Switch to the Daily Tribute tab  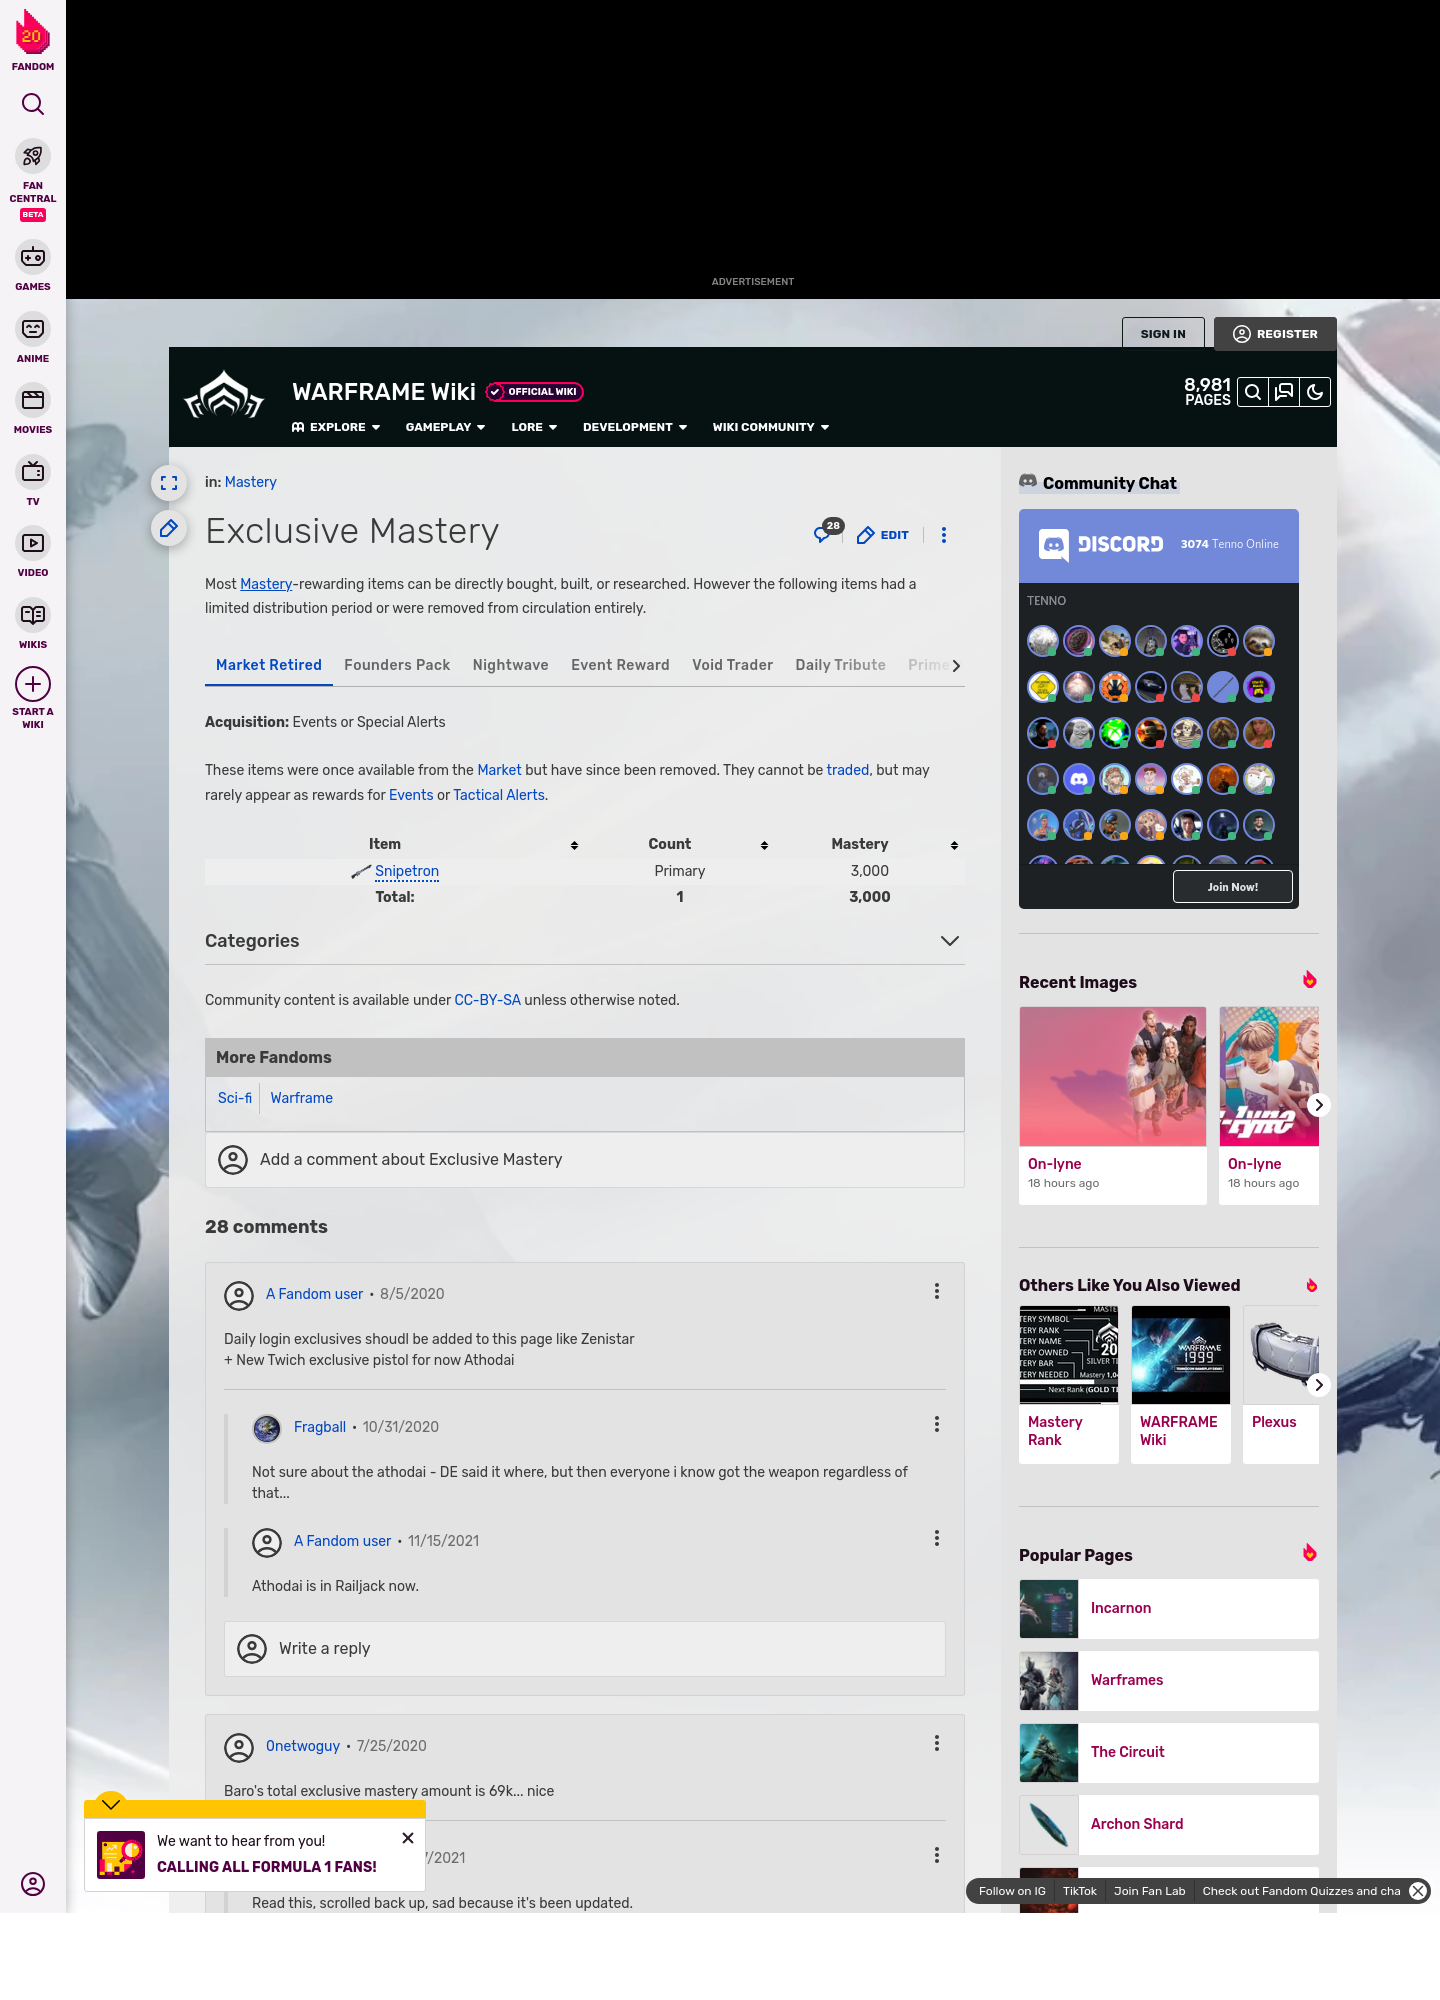[840, 665]
